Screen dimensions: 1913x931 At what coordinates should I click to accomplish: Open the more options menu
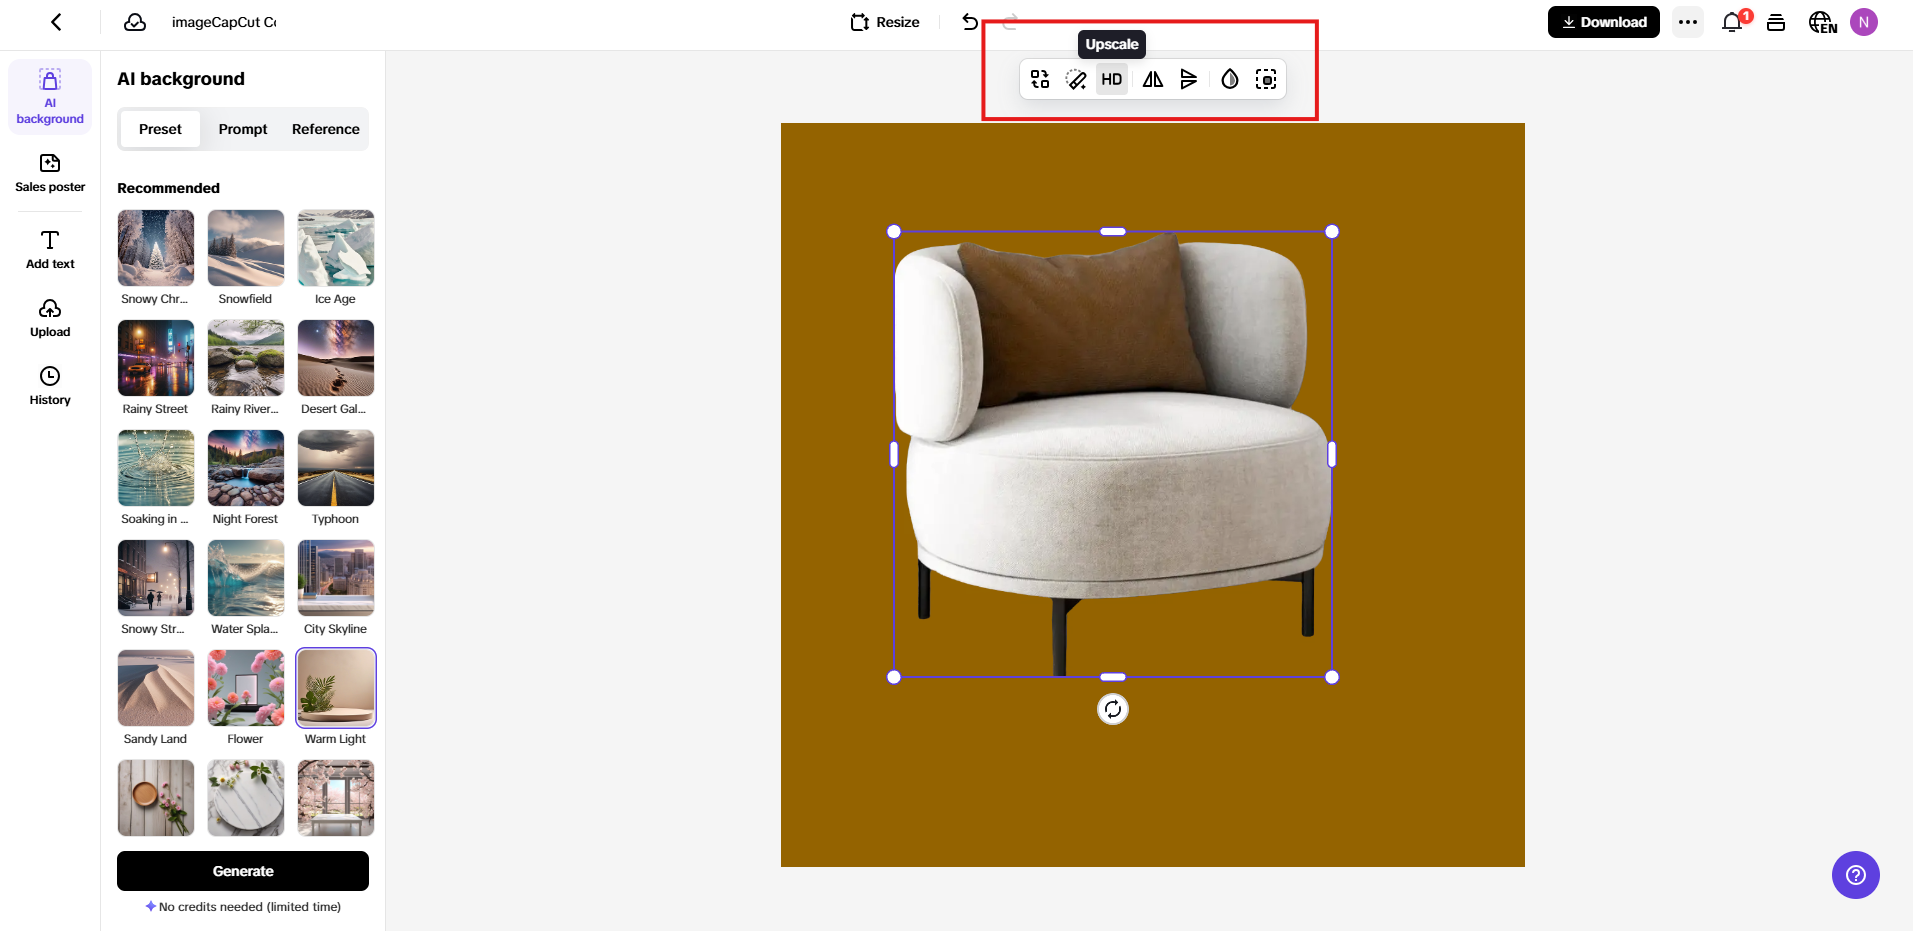click(1687, 22)
